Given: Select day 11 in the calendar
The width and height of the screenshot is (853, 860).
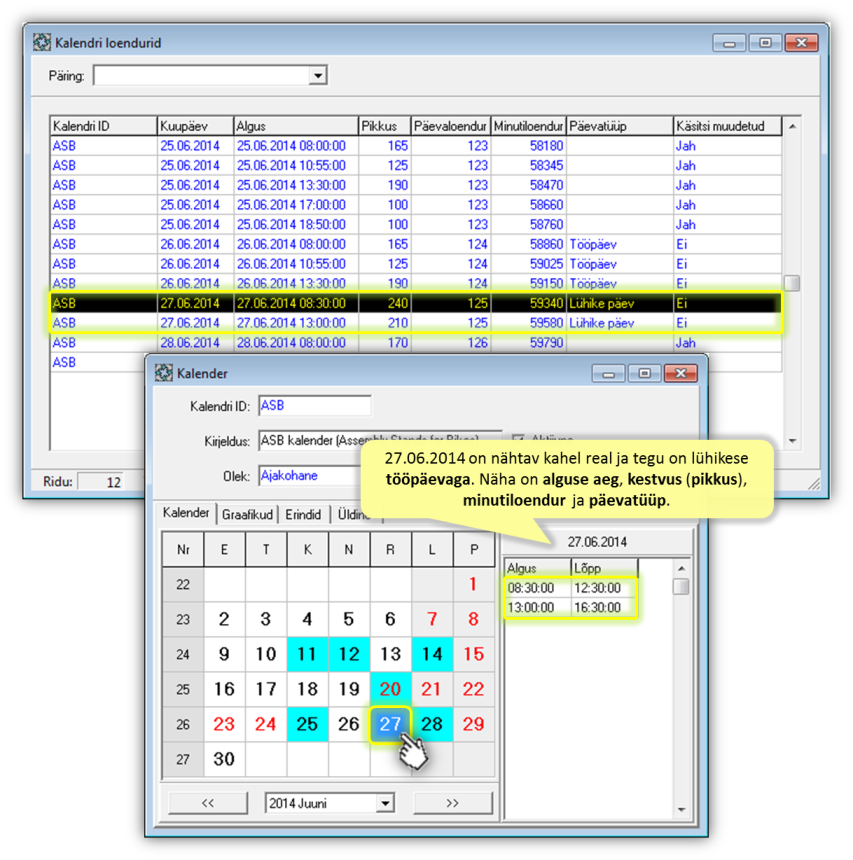Looking at the screenshot, I should pos(307,654).
